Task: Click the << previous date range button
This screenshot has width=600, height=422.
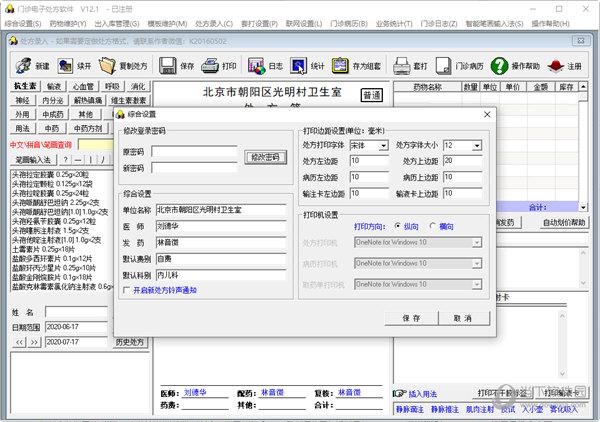Action: click(x=19, y=342)
